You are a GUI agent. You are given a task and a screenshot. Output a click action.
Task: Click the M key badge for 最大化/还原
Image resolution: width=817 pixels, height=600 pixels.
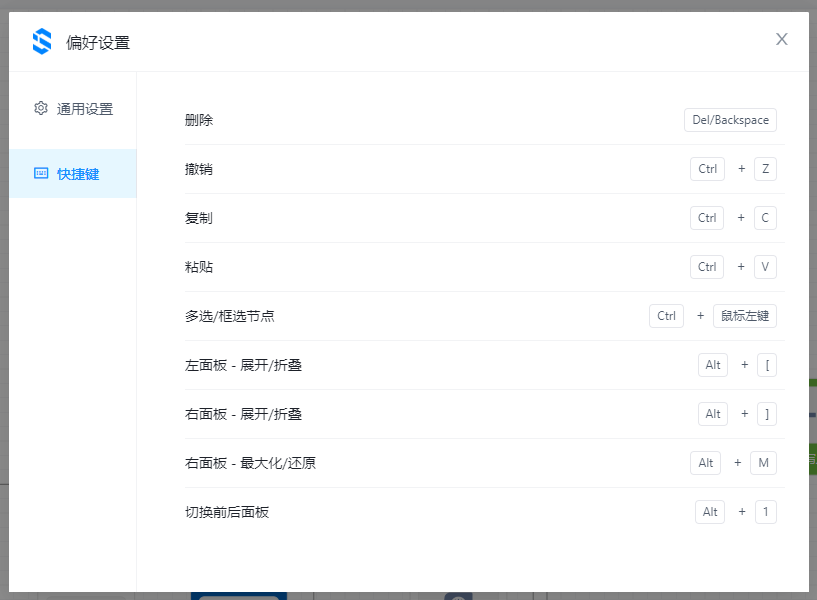(764, 463)
